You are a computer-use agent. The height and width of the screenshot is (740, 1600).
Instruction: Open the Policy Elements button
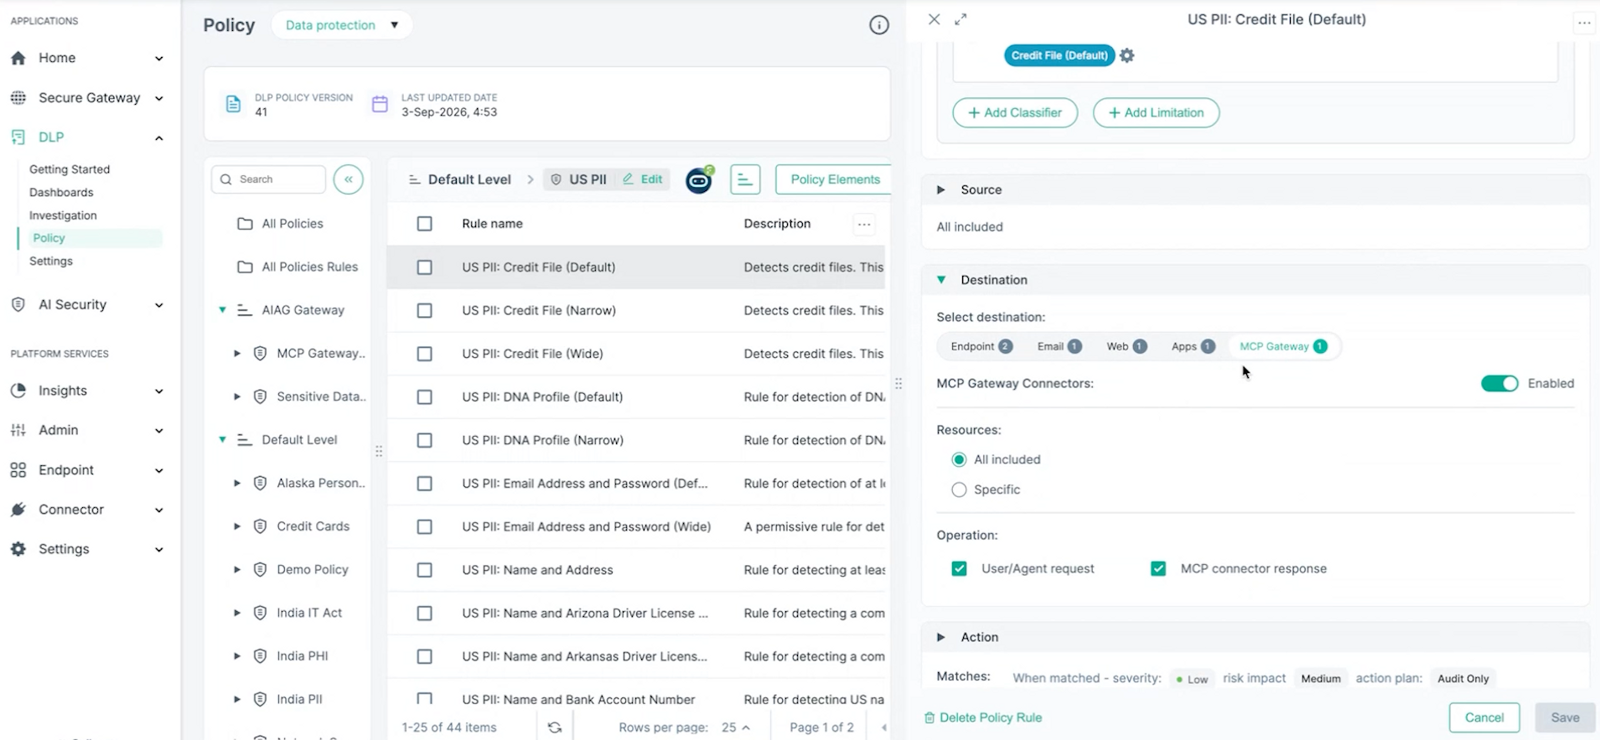pos(835,180)
